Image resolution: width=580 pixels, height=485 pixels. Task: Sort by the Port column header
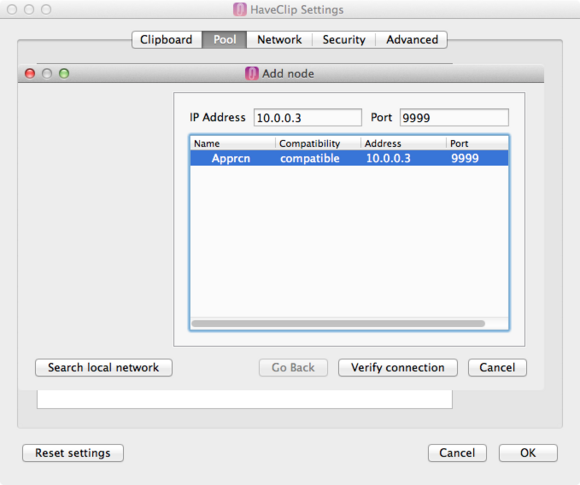[x=477, y=143]
